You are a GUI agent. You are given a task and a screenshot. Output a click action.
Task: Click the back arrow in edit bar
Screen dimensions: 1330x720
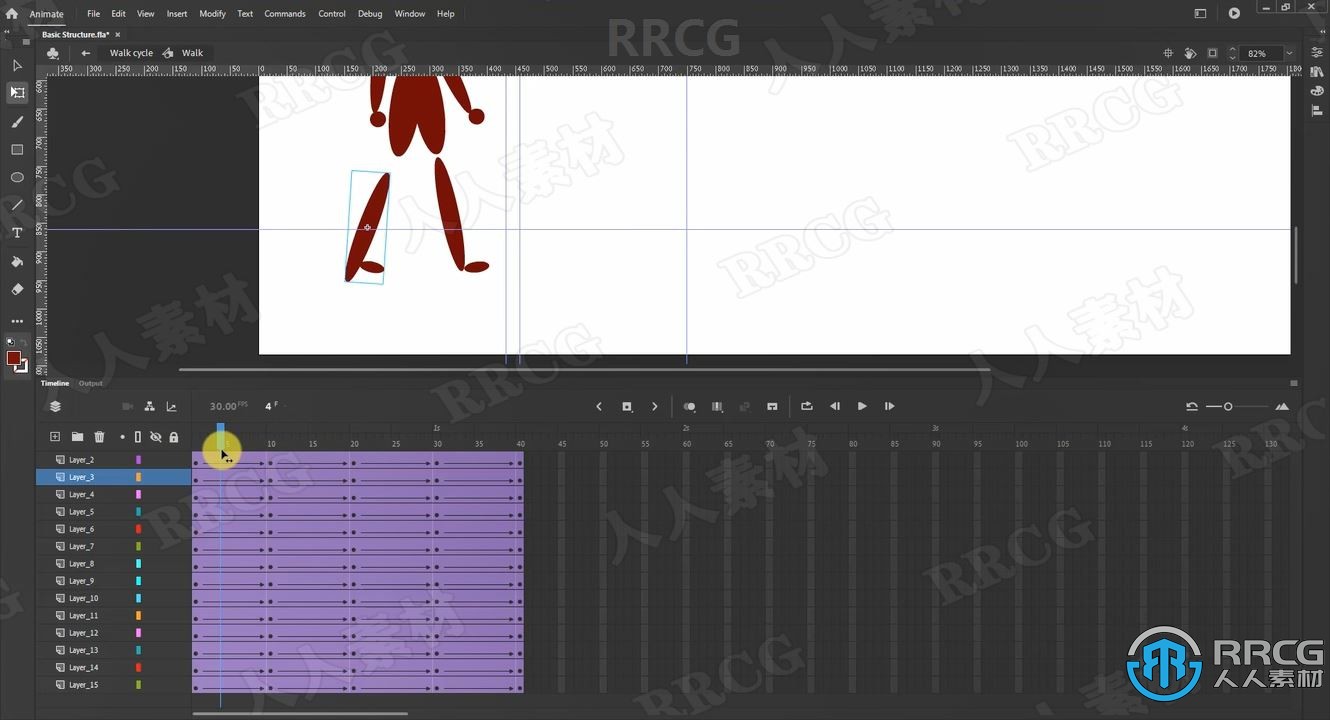[86, 53]
